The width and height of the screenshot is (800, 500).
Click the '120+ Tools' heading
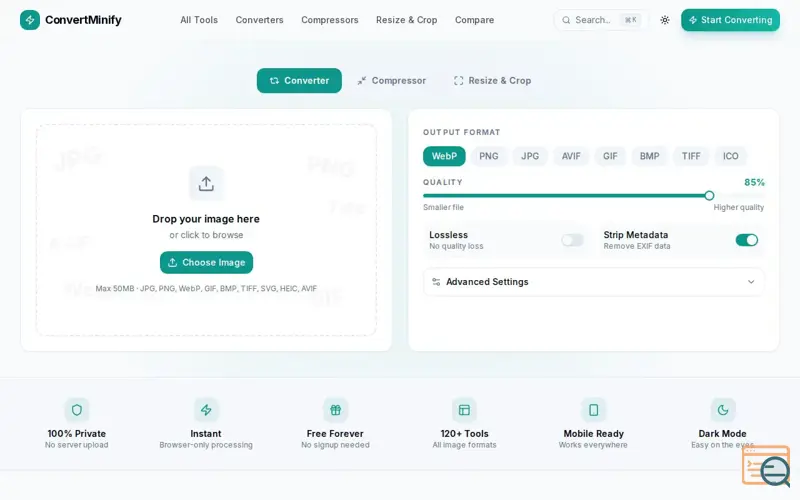point(464,434)
